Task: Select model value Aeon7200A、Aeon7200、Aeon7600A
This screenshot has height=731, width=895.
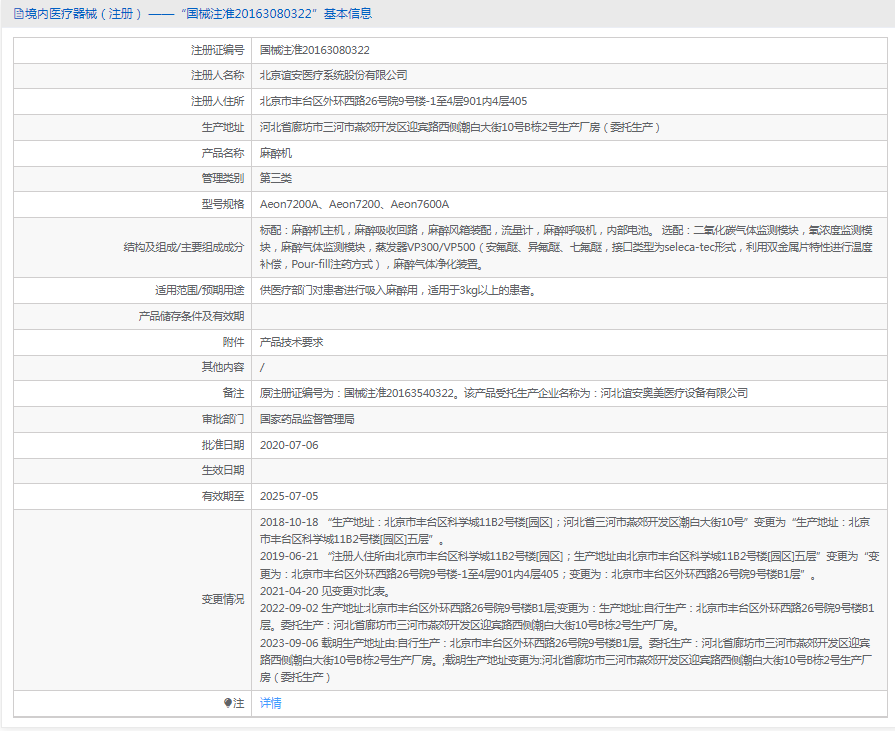Action: pos(354,204)
